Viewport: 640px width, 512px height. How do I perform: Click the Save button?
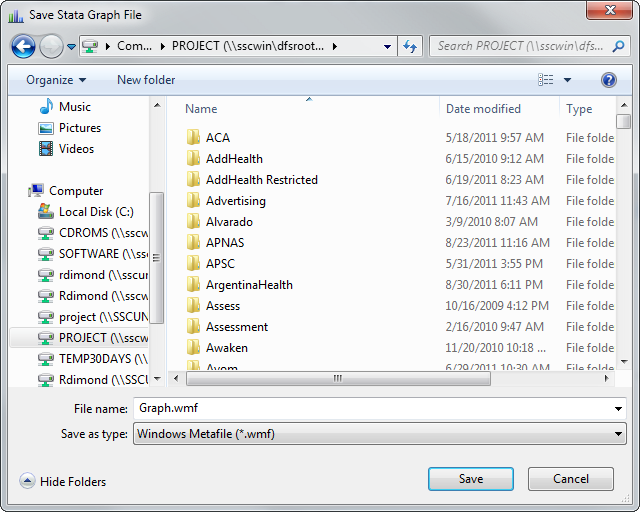coord(471,479)
